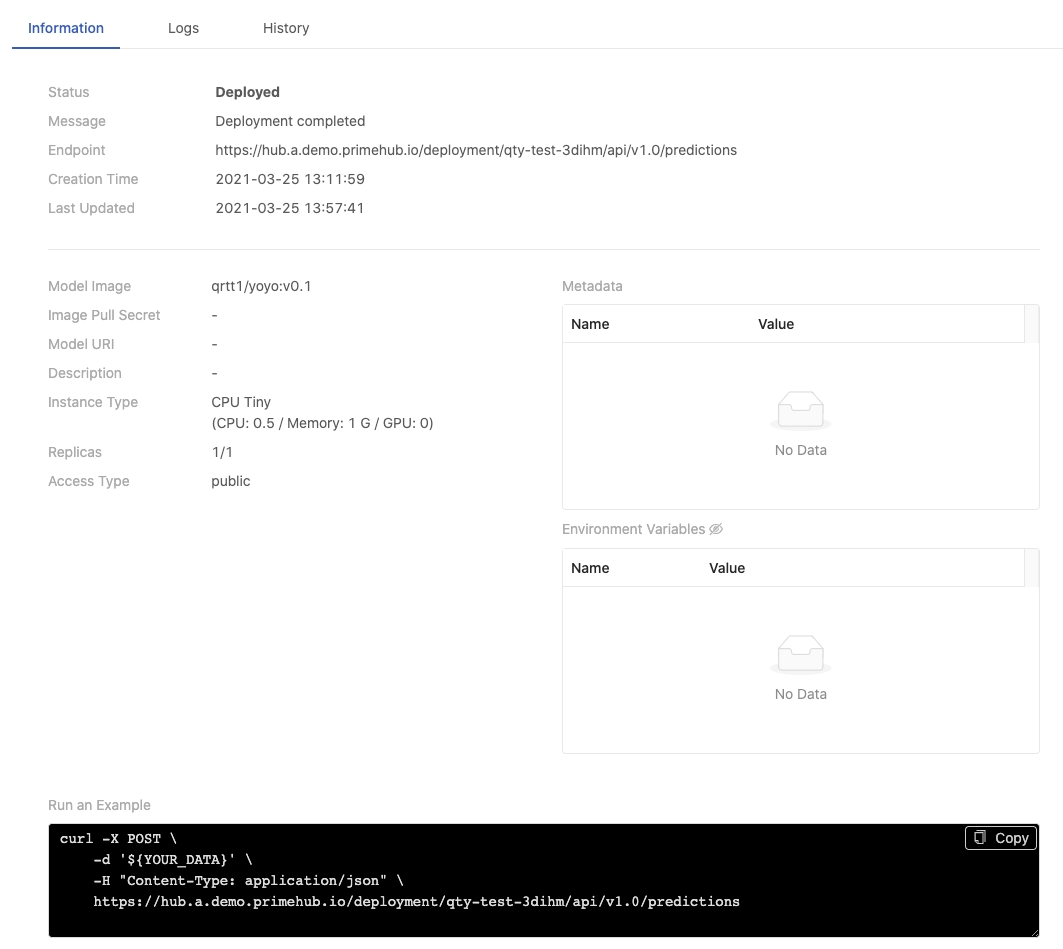Select last updated 2021-03-25 13:57:41
Viewport: 1063px width, 949px height.
tap(290, 209)
